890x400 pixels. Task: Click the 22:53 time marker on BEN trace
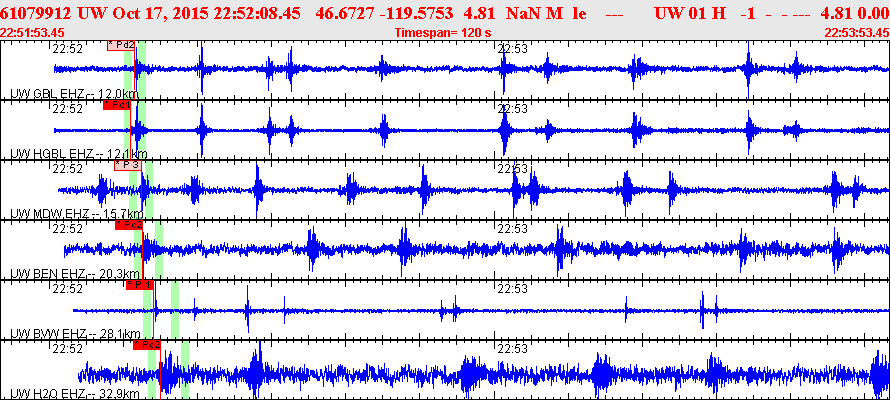pyautogui.click(x=513, y=229)
